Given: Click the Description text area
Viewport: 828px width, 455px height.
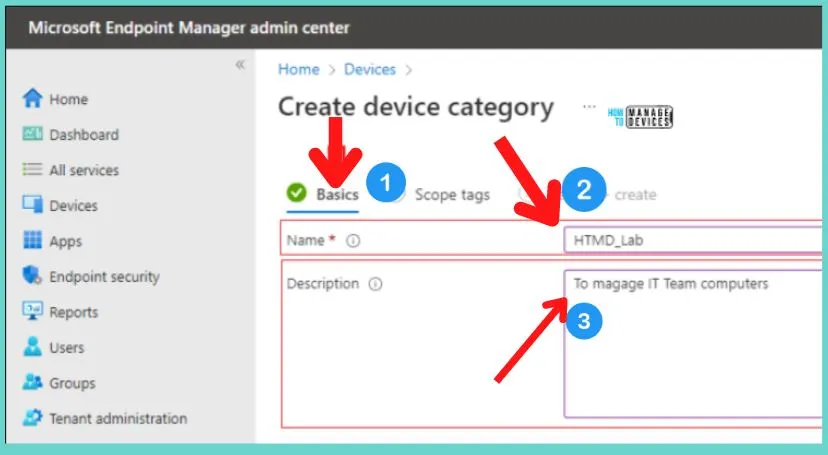Looking at the screenshot, I should tap(693, 344).
